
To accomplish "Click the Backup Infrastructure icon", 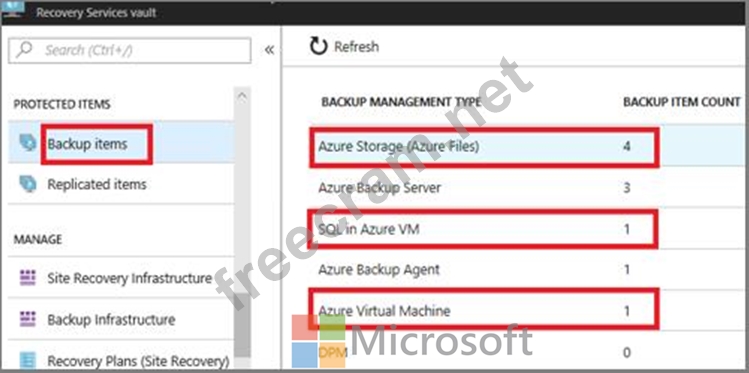I will pos(28,319).
